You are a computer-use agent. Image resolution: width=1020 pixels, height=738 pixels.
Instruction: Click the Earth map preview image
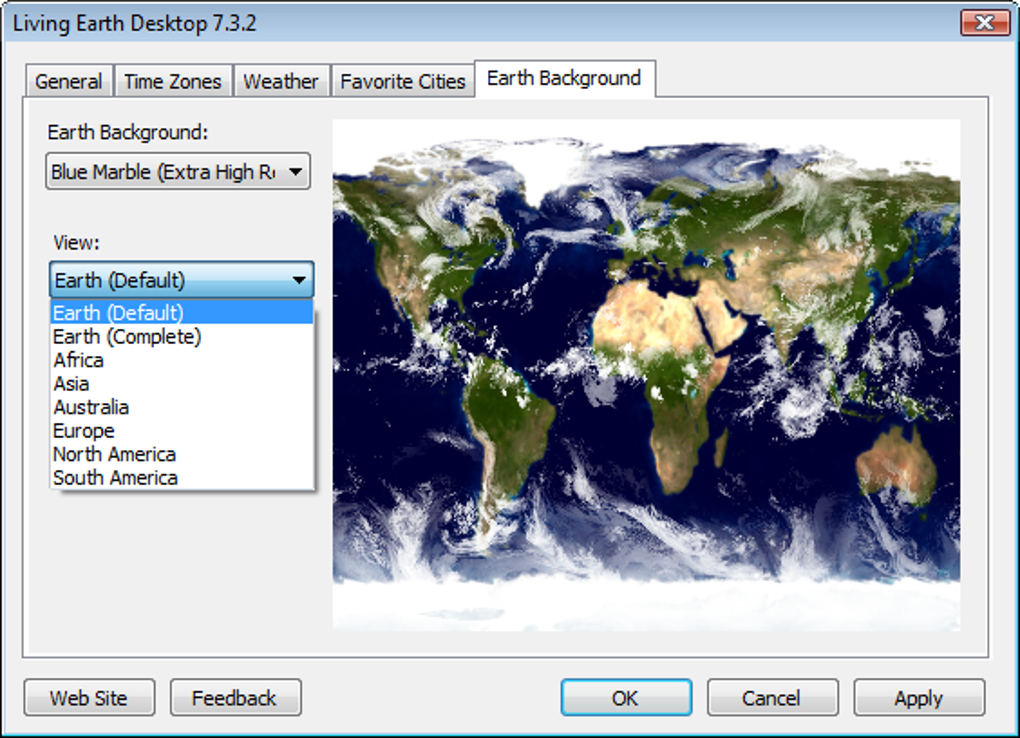click(647, 375)
